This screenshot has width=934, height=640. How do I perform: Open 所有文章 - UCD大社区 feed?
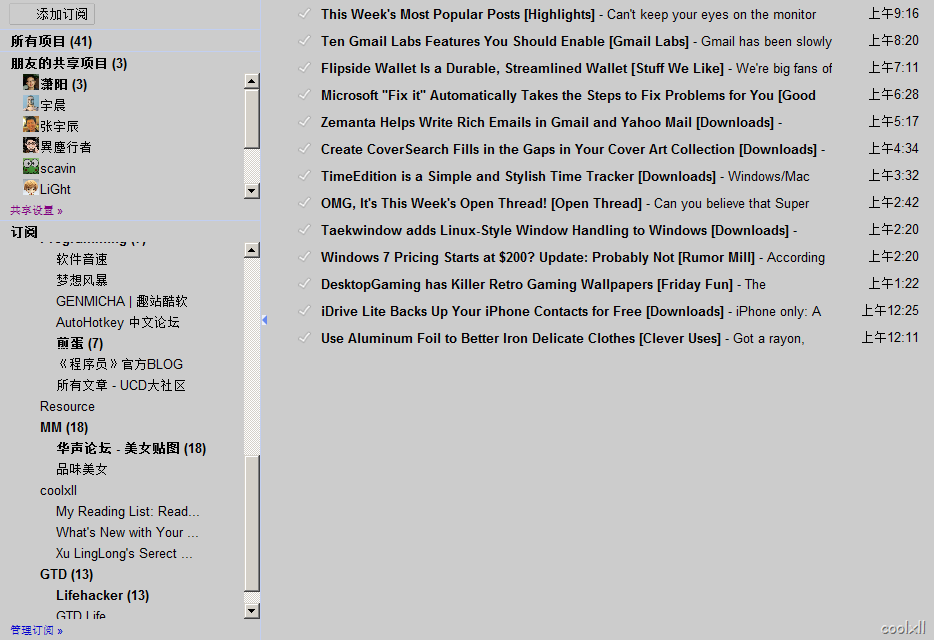pyautogui.click(x=121, y=386)
